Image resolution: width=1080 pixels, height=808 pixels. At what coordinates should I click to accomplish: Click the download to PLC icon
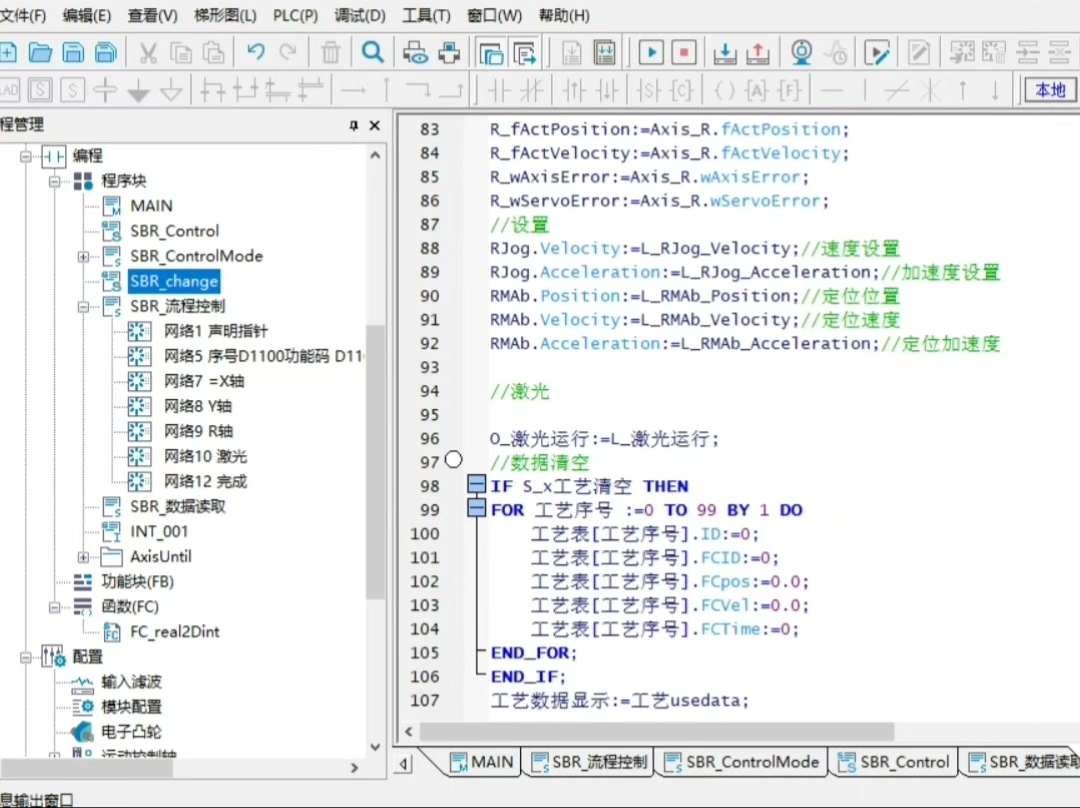[x=725, y=52]
